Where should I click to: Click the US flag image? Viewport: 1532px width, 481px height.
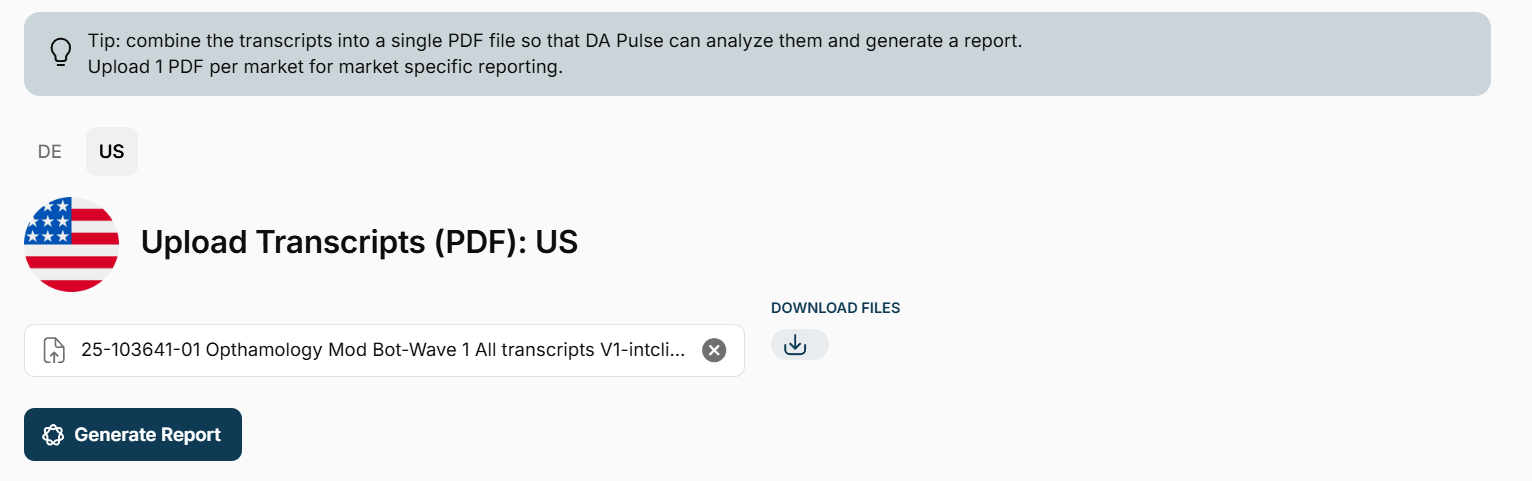click(x=72, y=244)
